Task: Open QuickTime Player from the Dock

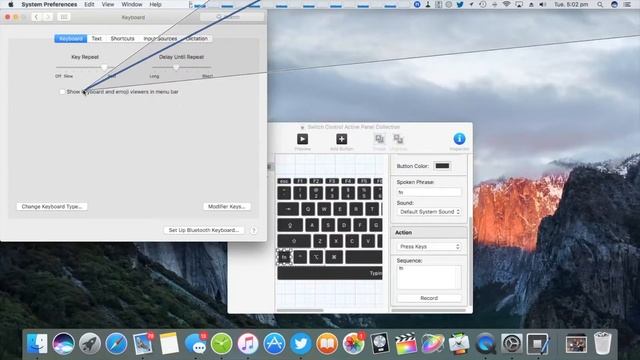Action: (485, 343)
